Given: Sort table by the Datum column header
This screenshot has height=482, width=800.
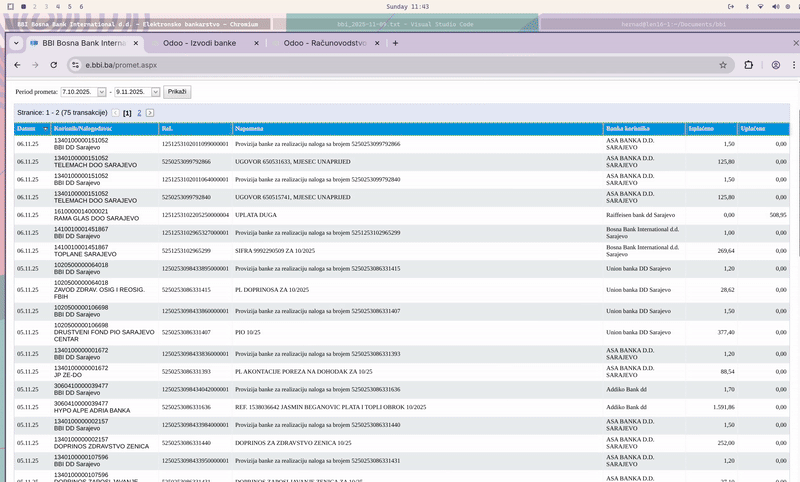Looking at the screenshot, I should (x=27, y=129).
